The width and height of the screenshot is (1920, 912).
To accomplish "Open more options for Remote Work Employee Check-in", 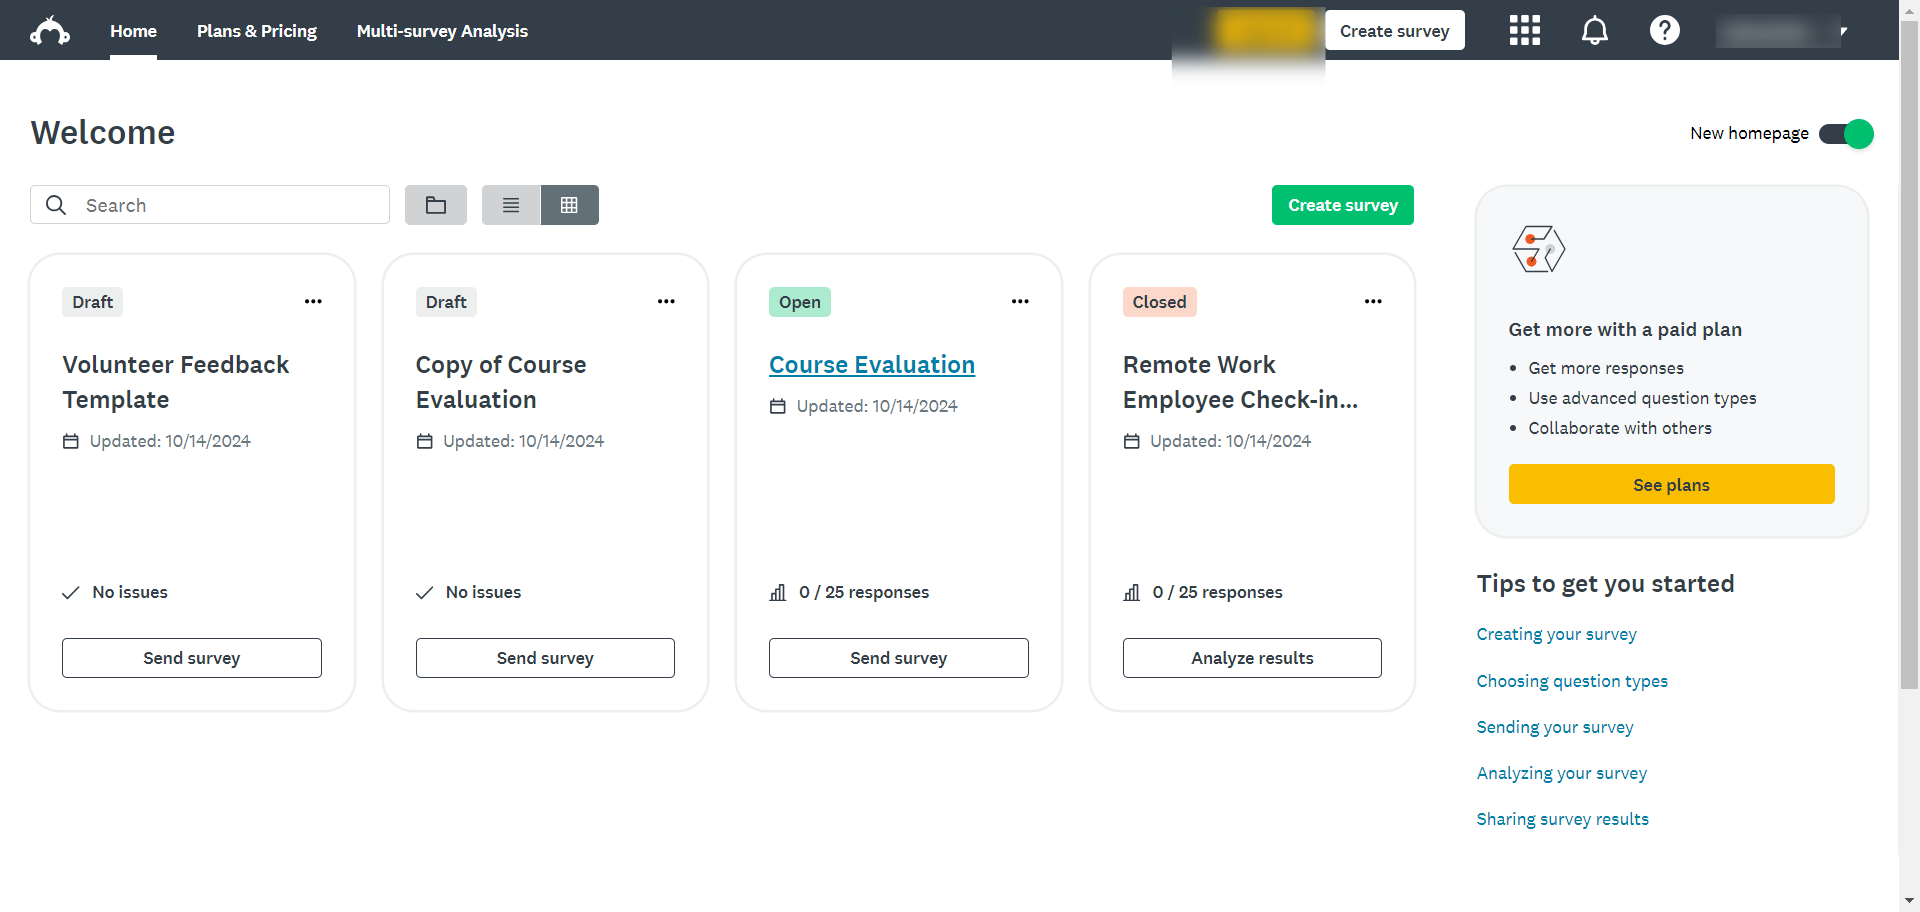I will point(1373,301).
